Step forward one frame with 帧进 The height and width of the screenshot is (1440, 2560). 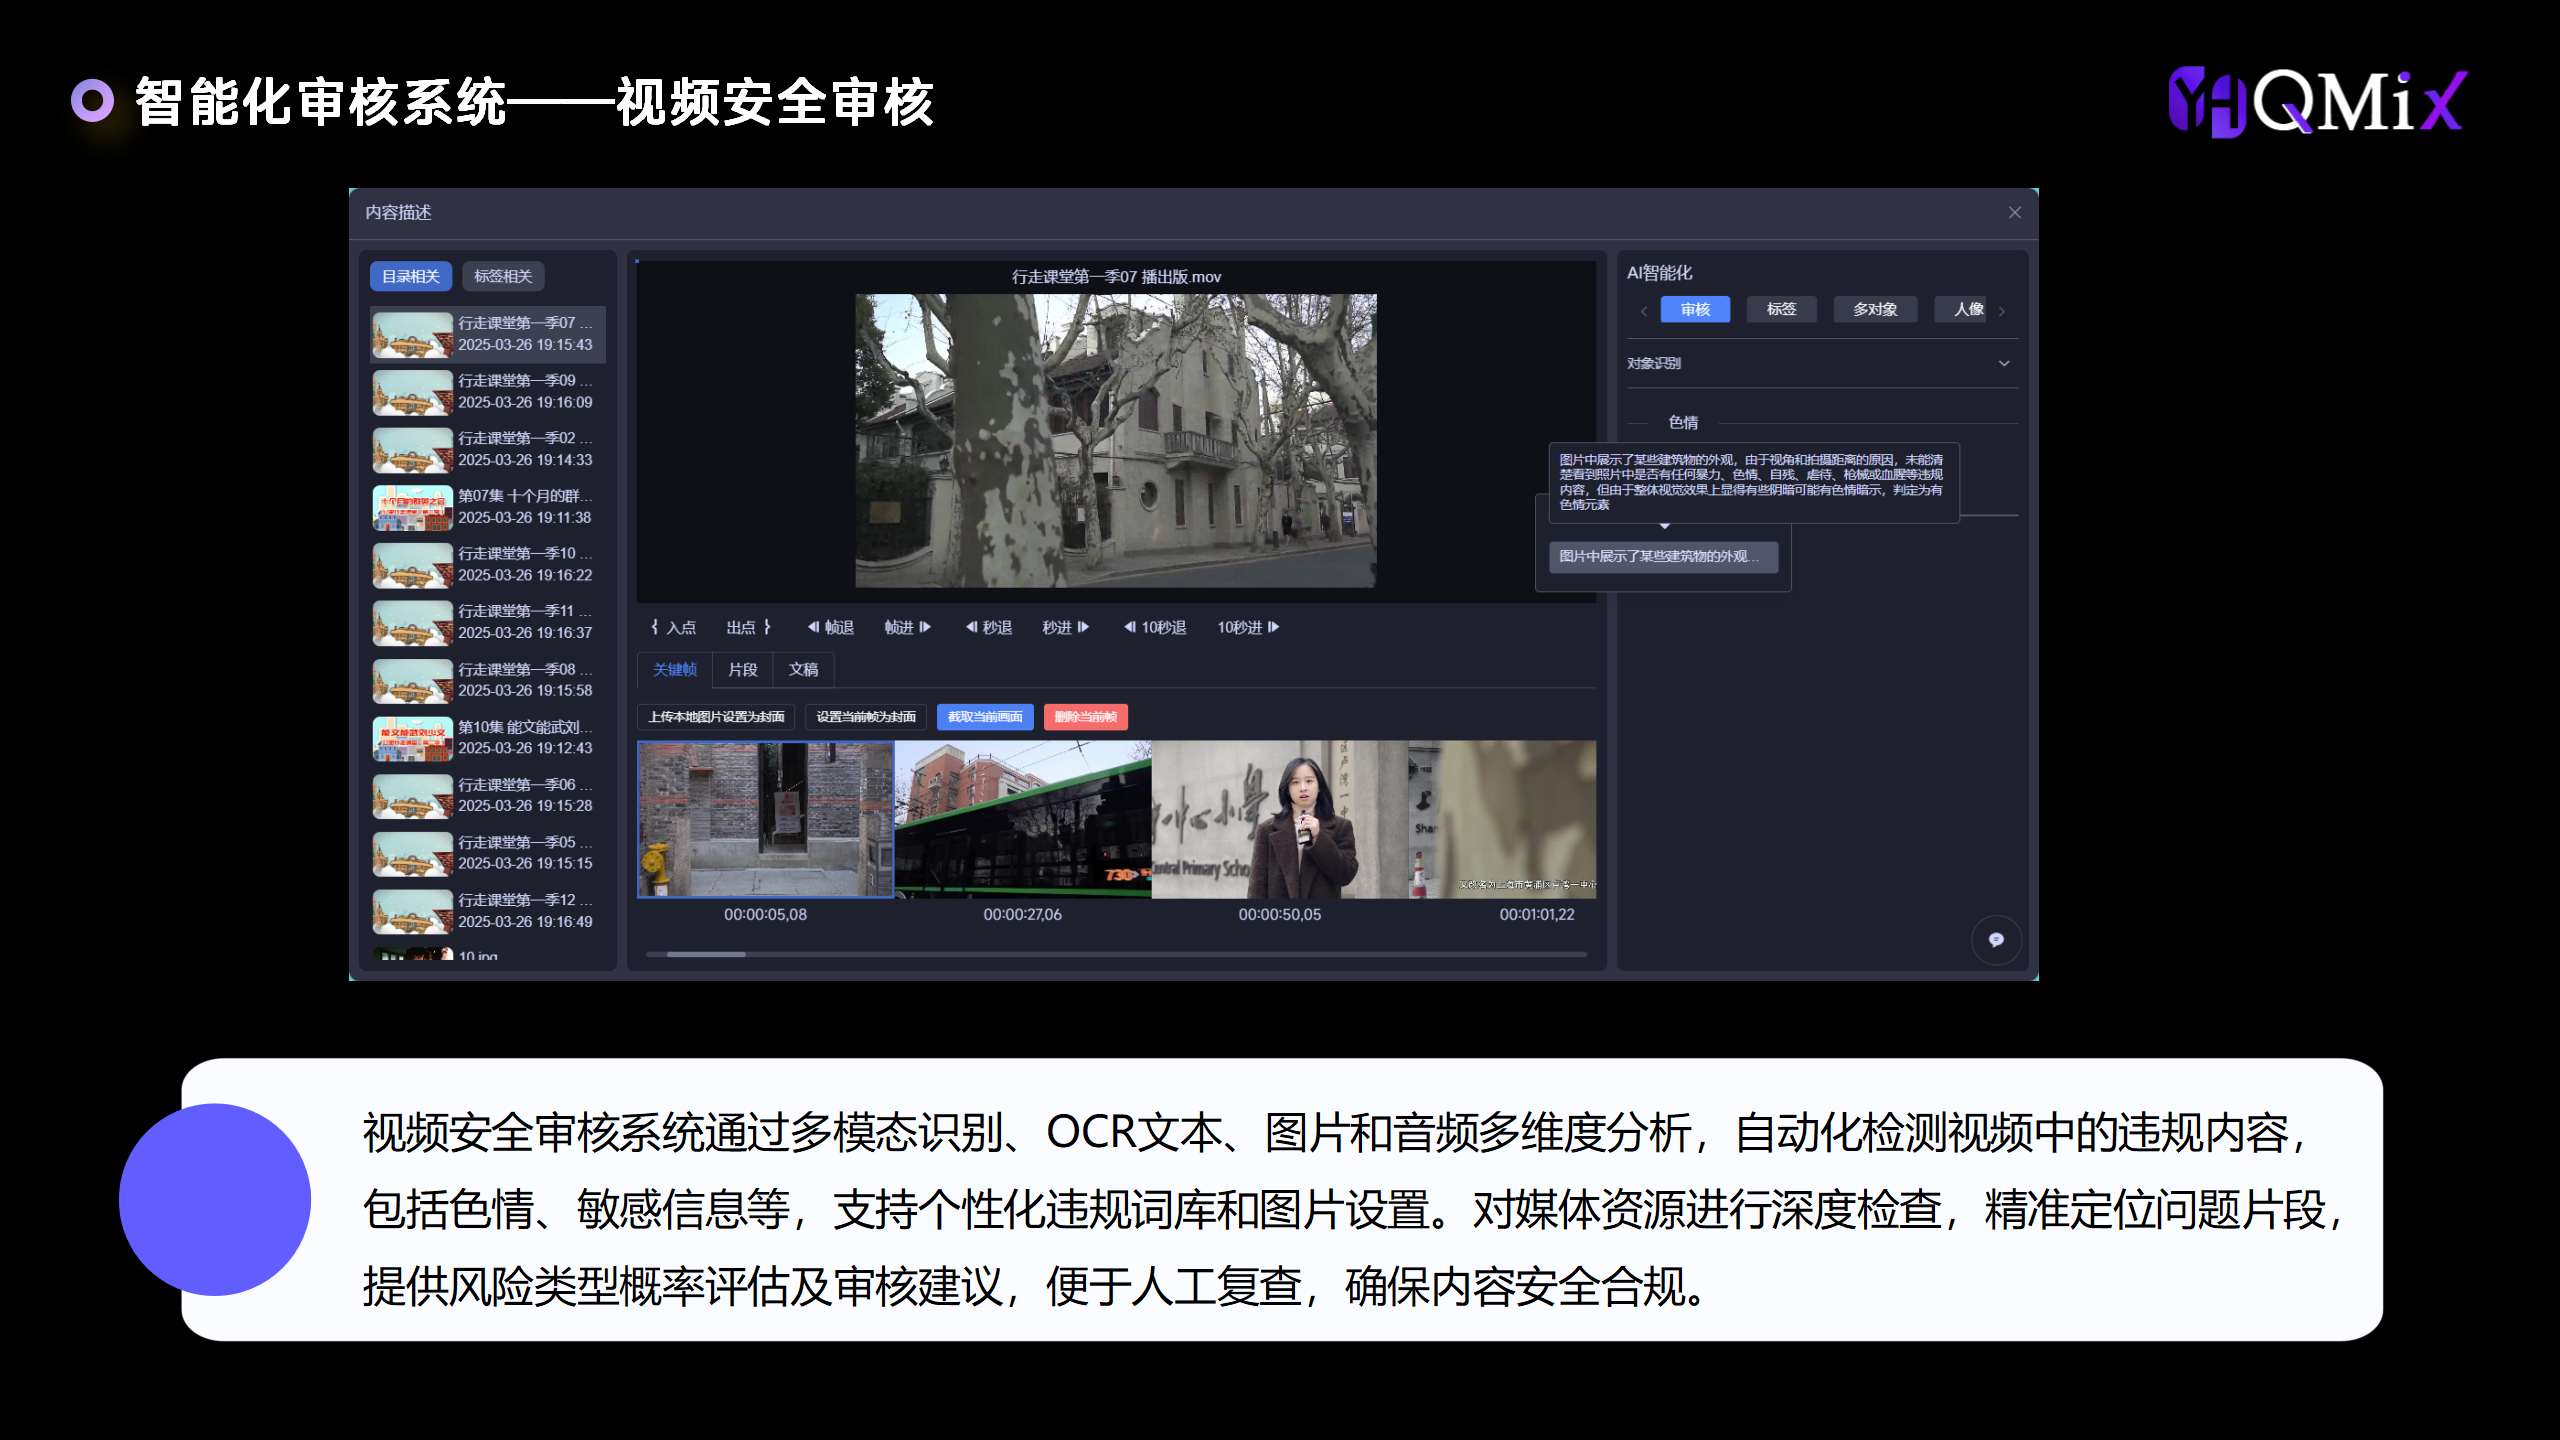pyautogui.click(x=907, y=627)
